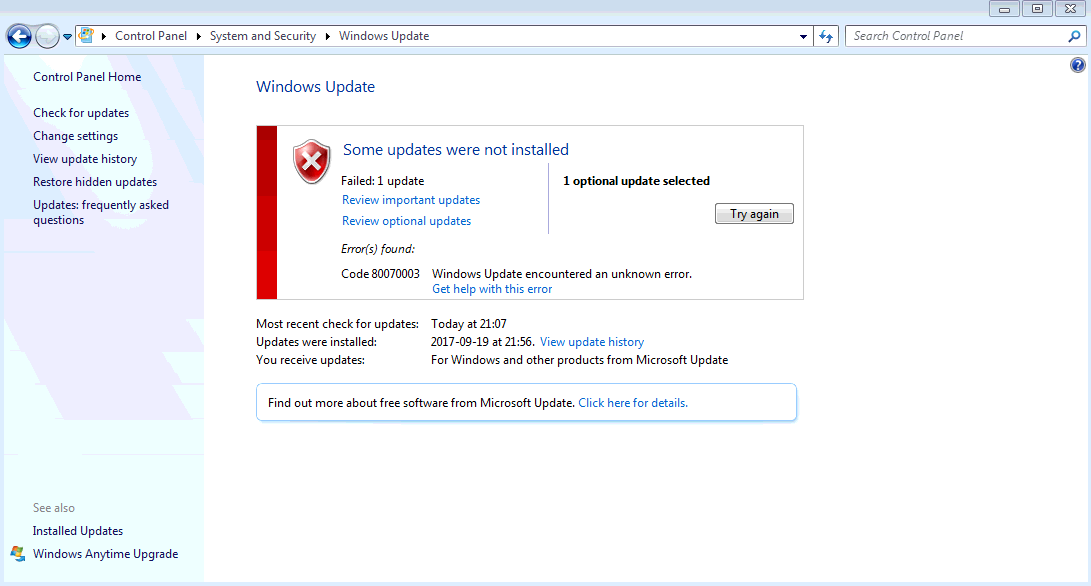1091x586 pixels.
Task: Click the Failed: 1 update text
Action: pos(382,181)
